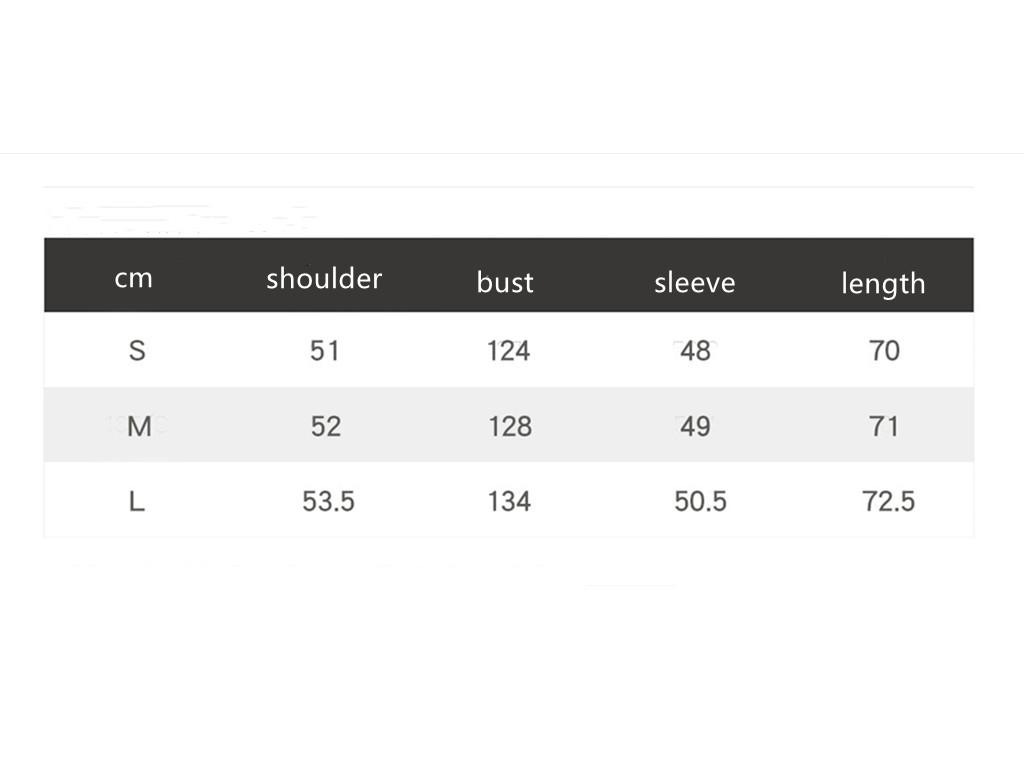Select bust value 128 in the table

pyautogui.click(x=510, y=427)
